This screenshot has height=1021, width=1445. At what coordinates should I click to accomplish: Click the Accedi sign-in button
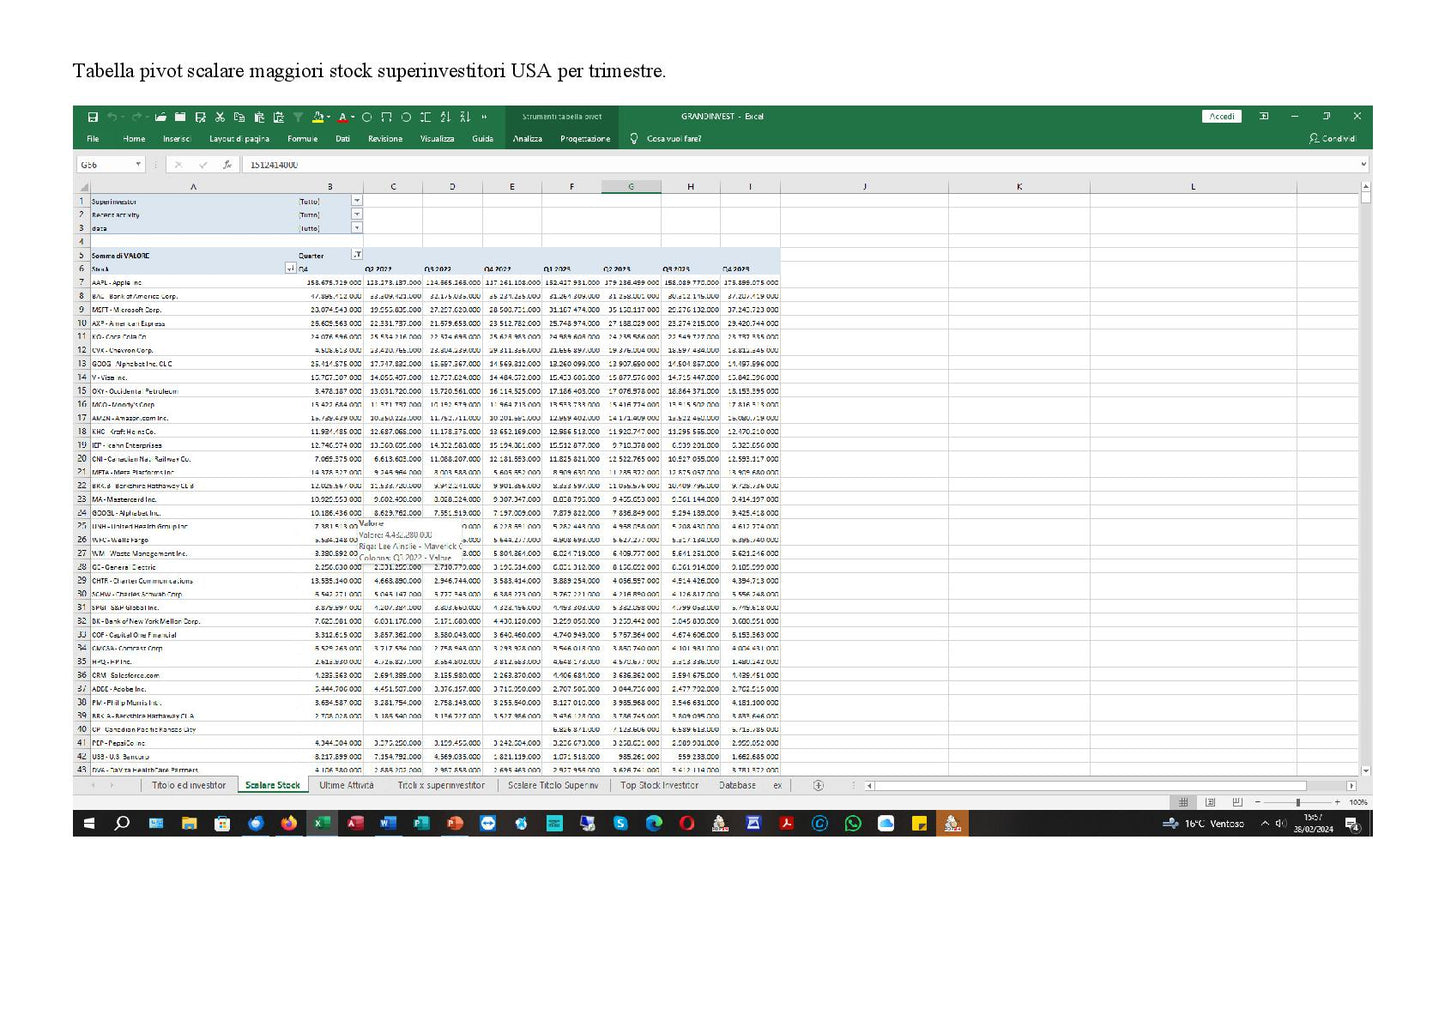(x=1222, y=116)
